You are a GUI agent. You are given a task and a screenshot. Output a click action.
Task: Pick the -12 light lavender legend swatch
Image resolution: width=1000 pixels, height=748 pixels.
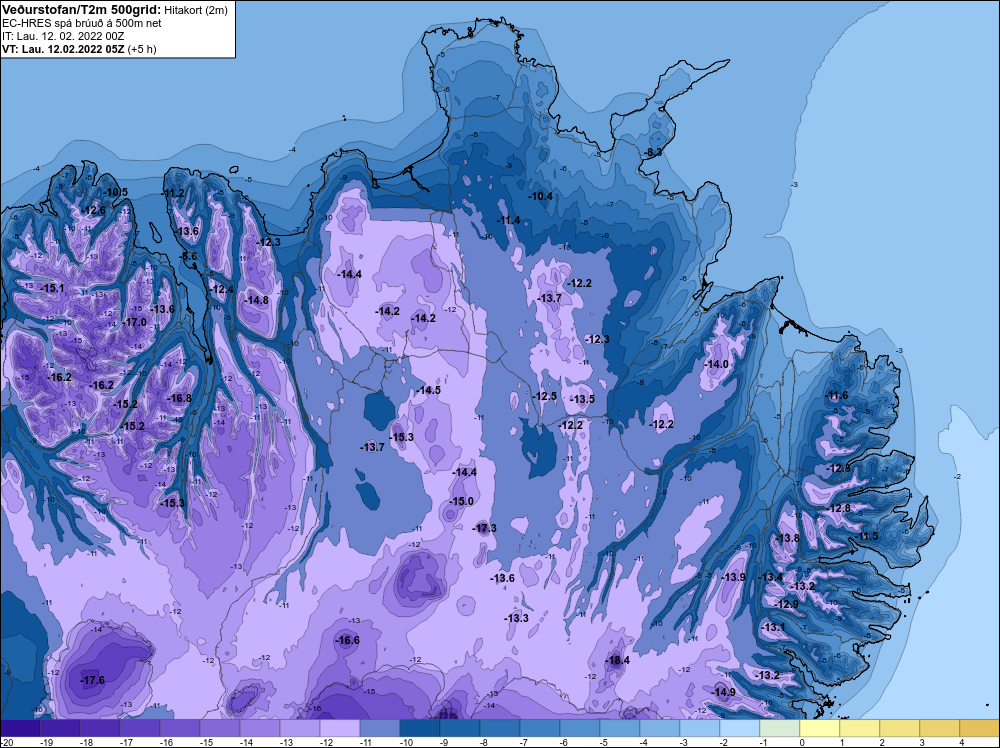click(x=340, y=728)
